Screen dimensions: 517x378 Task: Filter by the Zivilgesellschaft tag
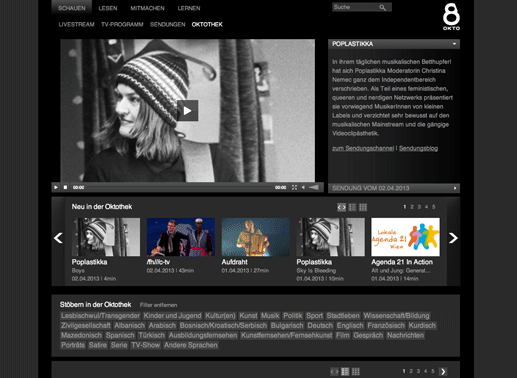coord(86,326)
